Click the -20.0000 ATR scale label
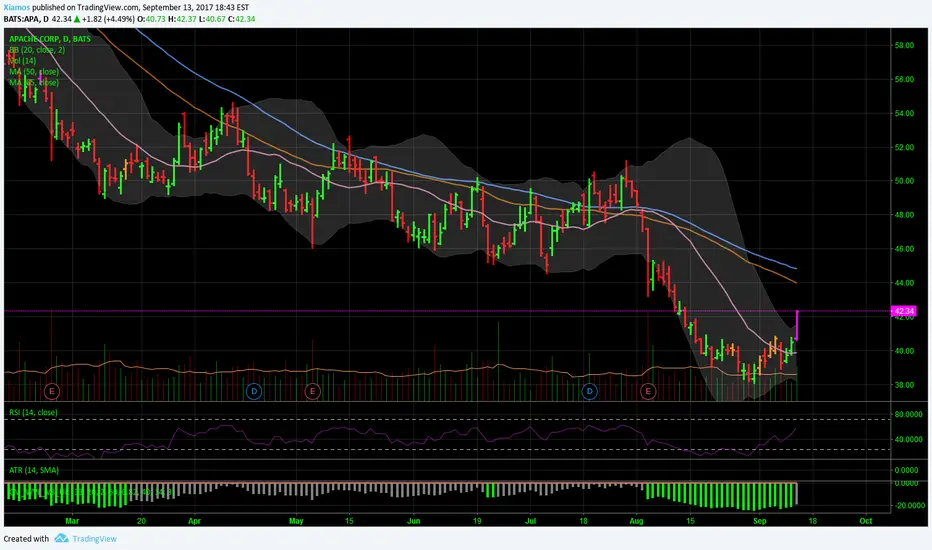Screen dimensions: 932x550 (x=909, y=505)
